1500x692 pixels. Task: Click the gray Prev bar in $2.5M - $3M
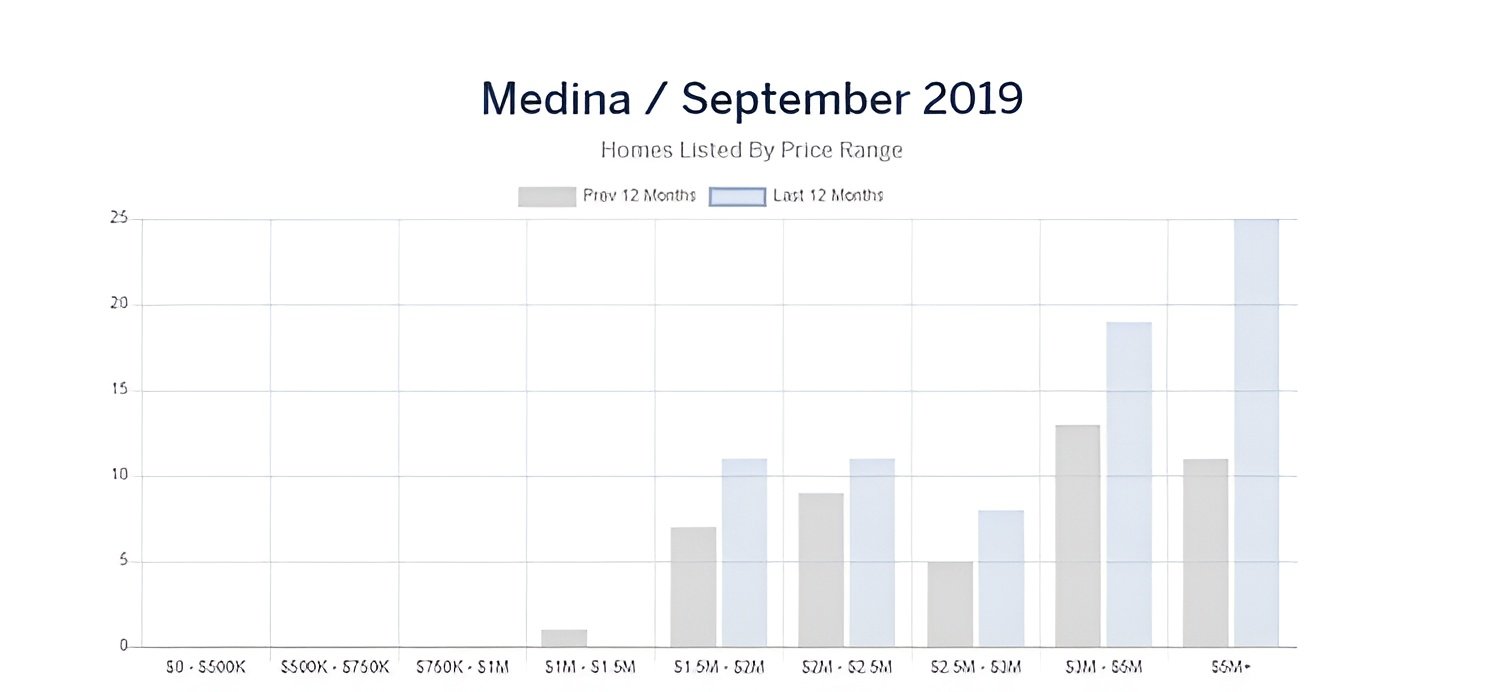pyautogui.click(x=949, y=604)
